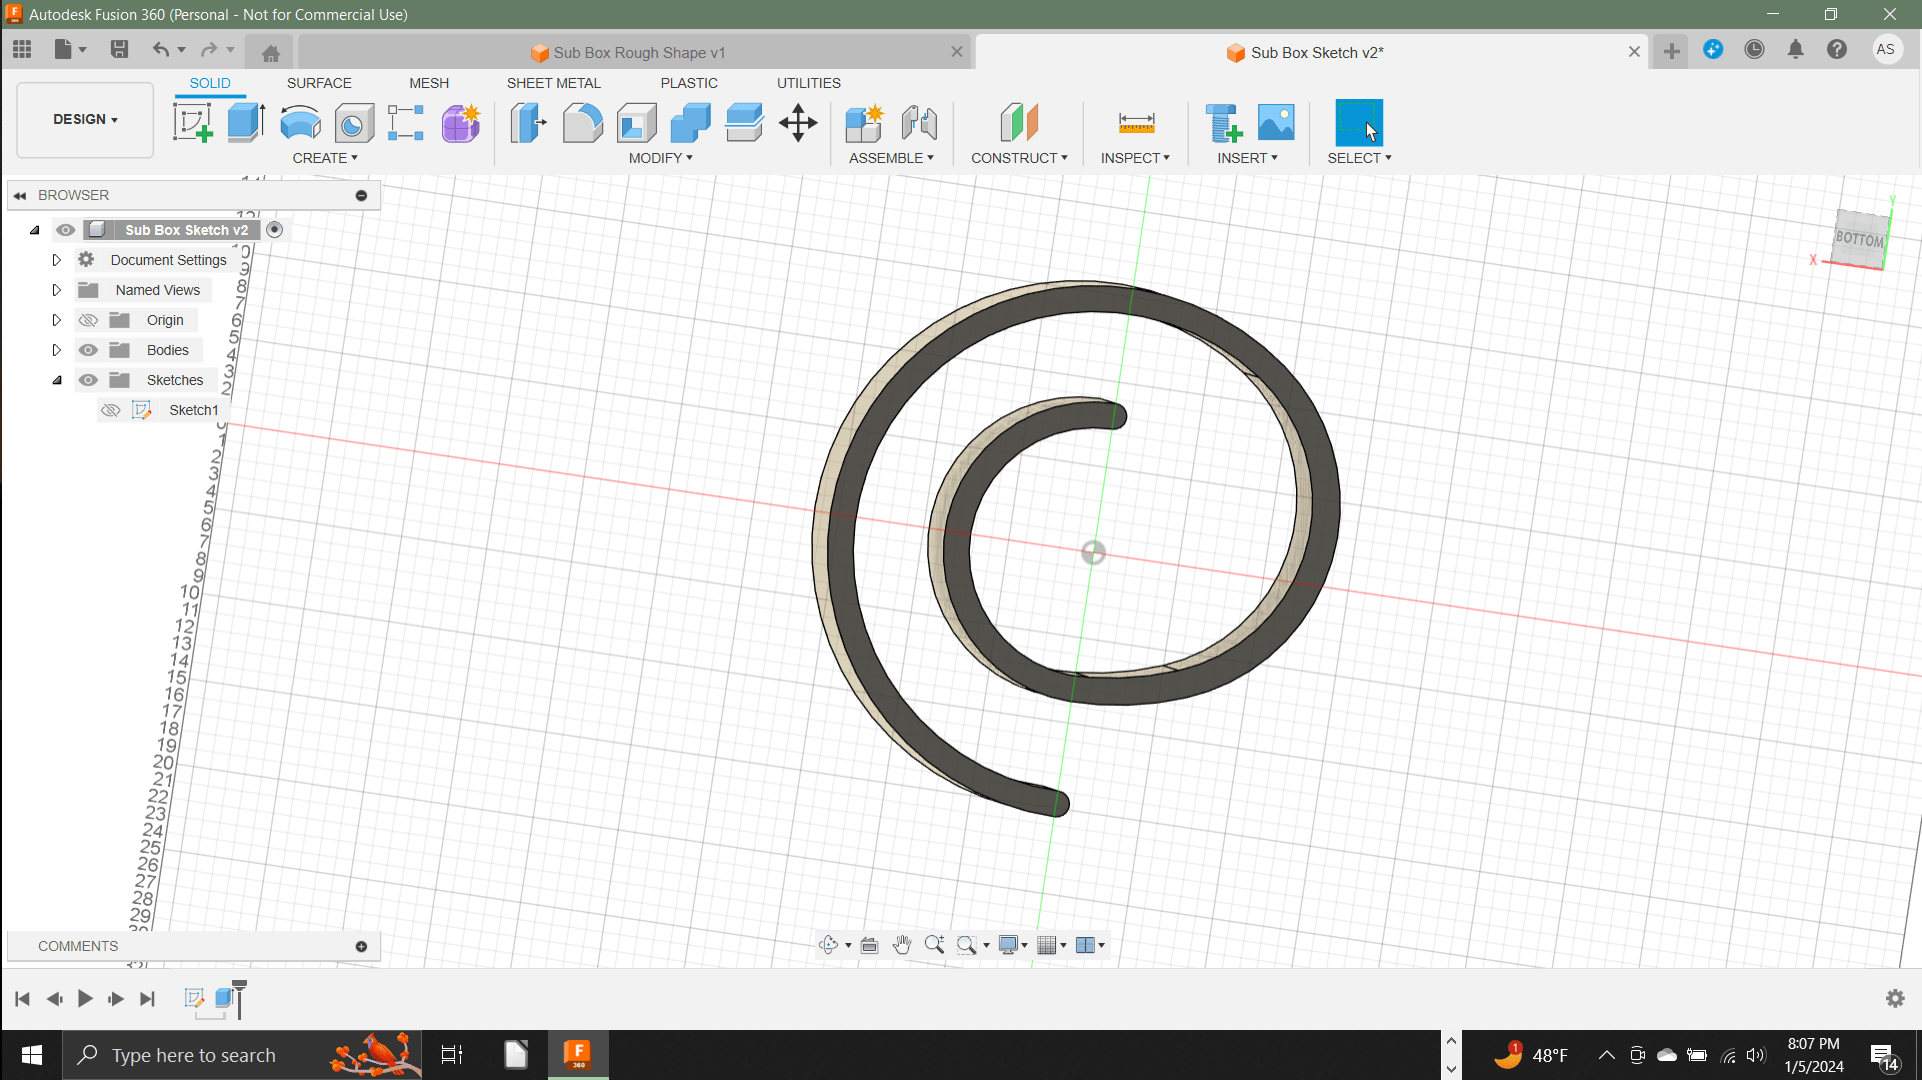1922x1080 pixels.
Task: Switch to the UTILITIES tab
Action: 809,83
